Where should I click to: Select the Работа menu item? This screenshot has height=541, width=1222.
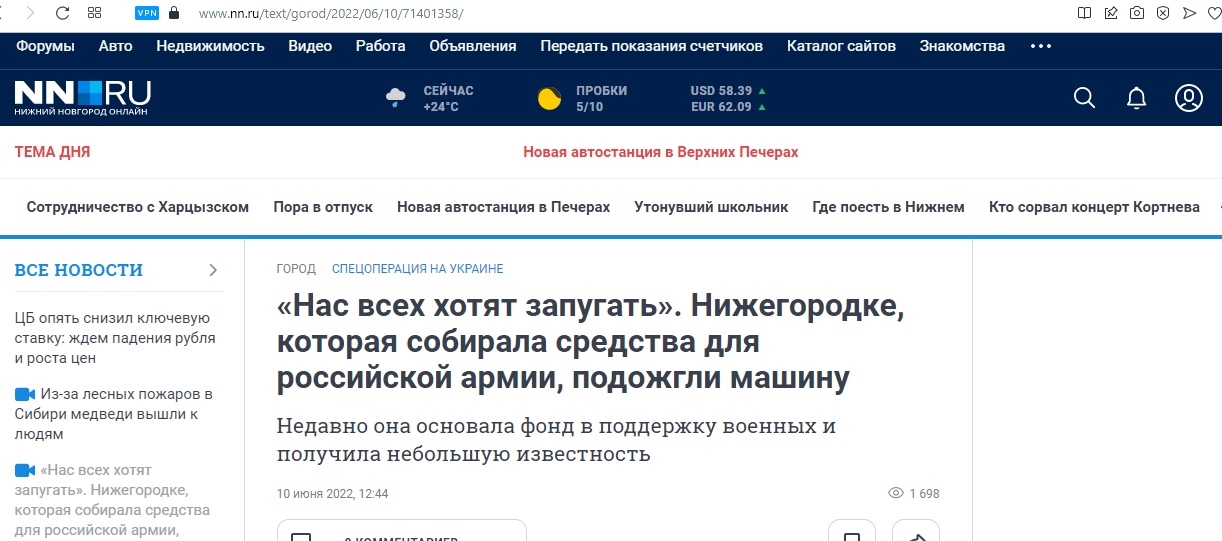tap(380, 46)
